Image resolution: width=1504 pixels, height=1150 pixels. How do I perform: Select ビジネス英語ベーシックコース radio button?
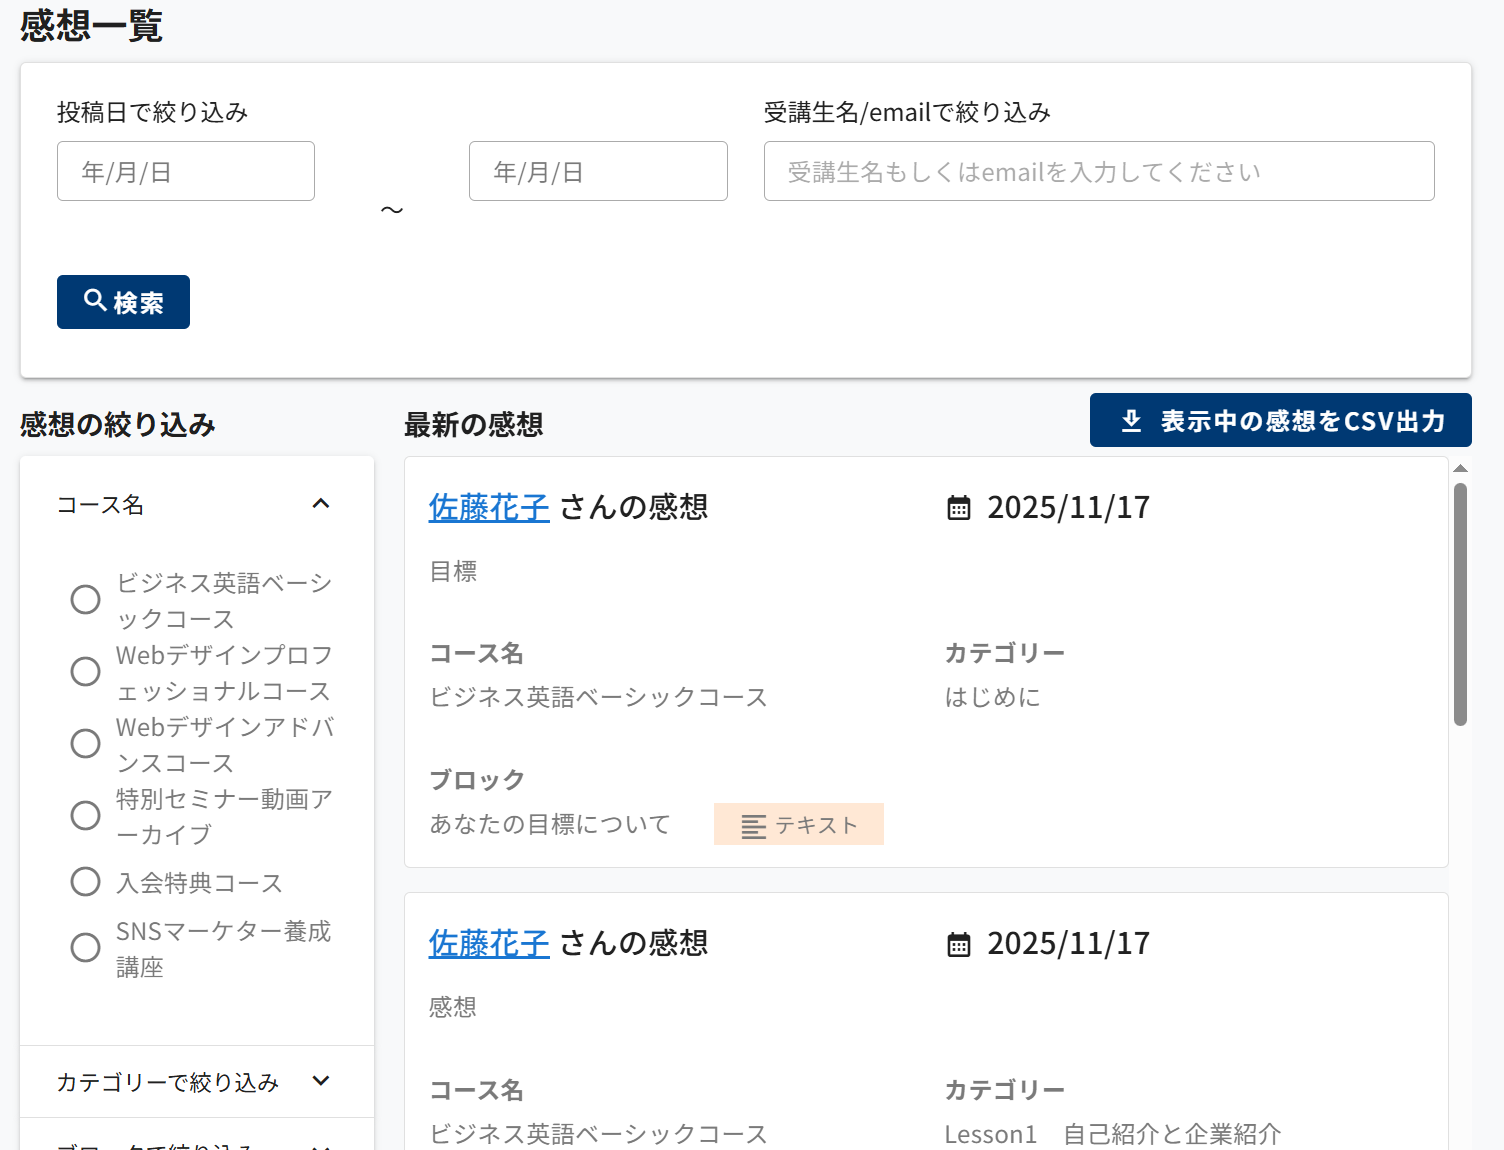[x=86, y=600]
